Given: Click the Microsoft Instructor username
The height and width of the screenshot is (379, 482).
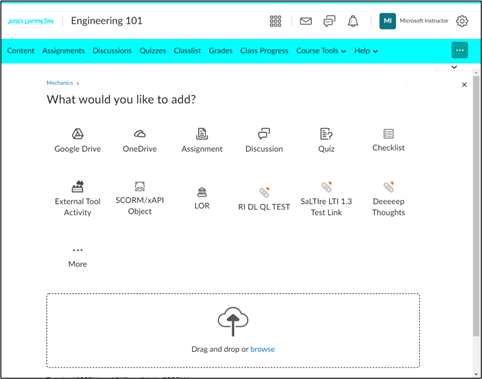Looking at the screenshot, I should coord(424,21).
